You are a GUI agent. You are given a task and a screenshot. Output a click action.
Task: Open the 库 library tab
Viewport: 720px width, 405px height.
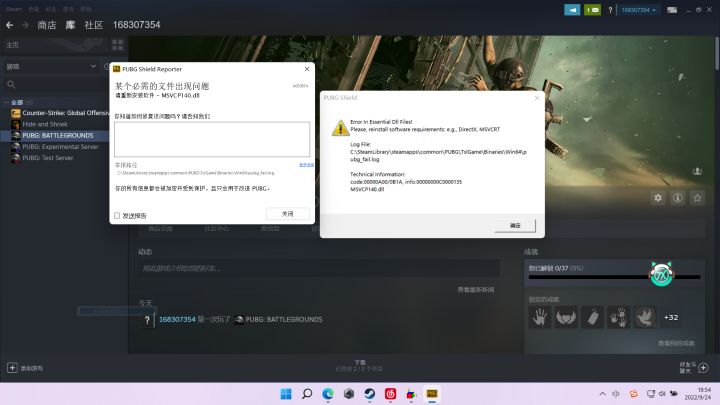(x=70, y=25)
